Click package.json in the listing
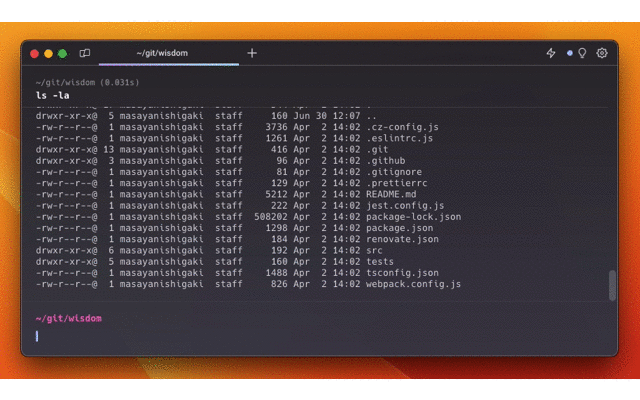 pos(399,228)
